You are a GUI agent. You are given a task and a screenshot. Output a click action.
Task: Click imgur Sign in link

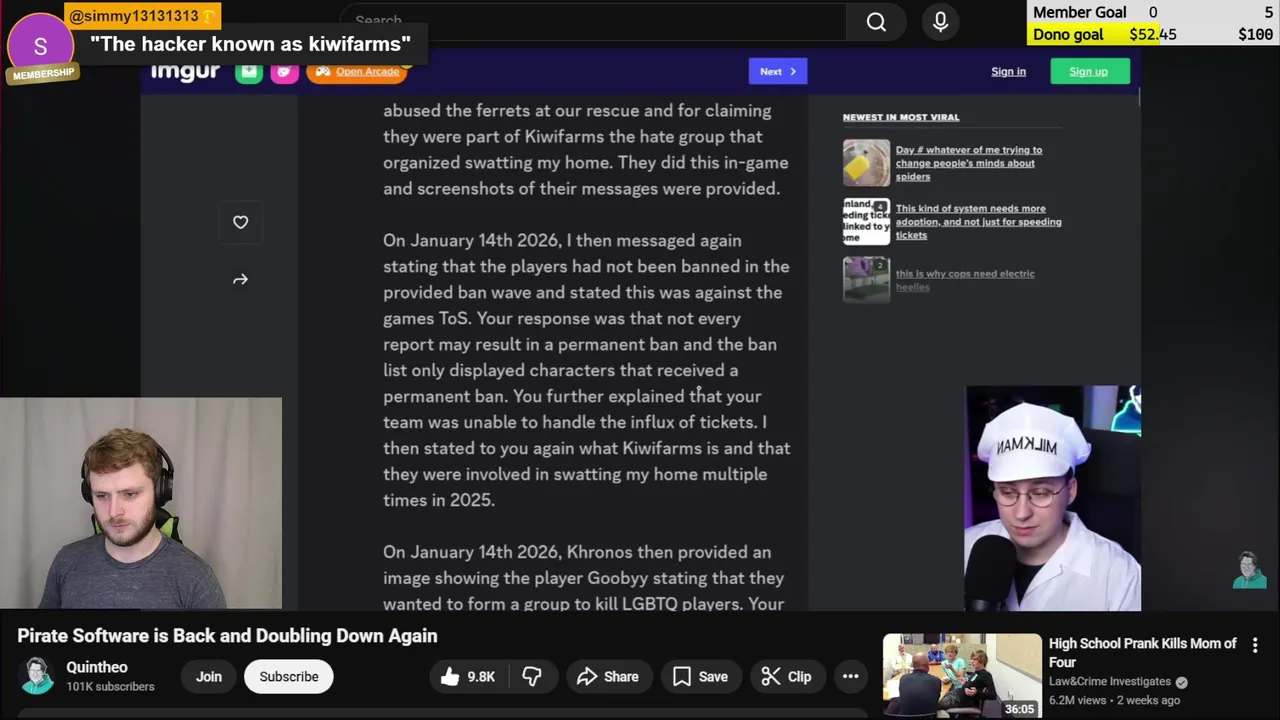tap(1008, 72)
